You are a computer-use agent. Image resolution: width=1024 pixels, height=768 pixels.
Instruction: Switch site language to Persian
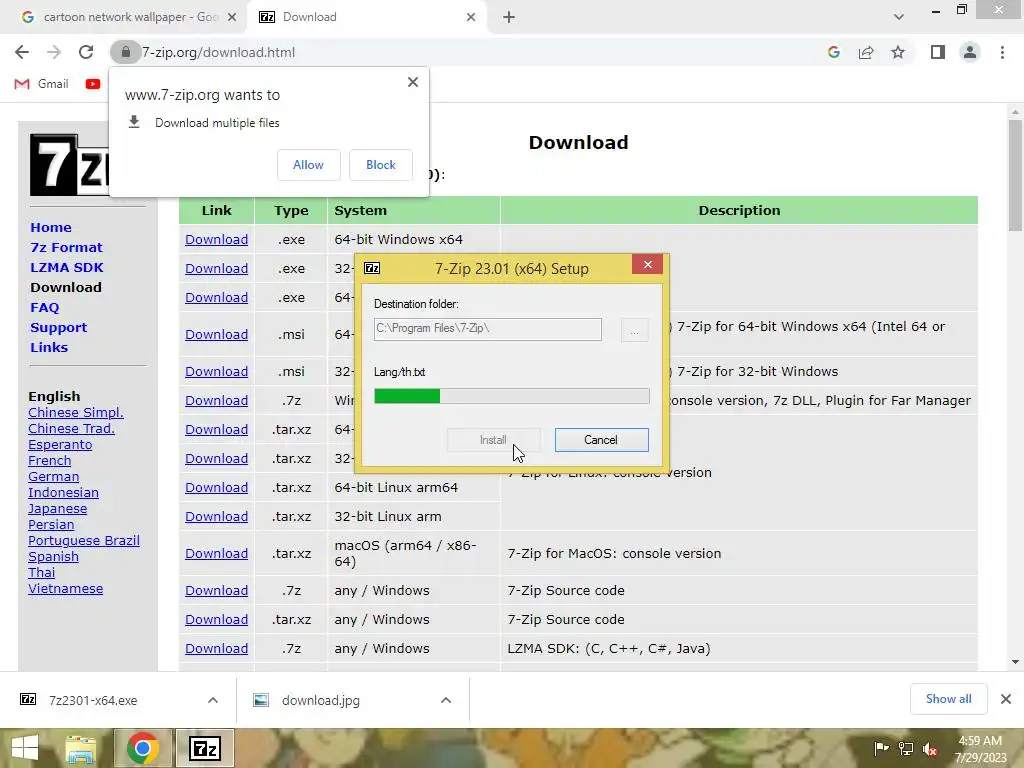click(51, 524)
